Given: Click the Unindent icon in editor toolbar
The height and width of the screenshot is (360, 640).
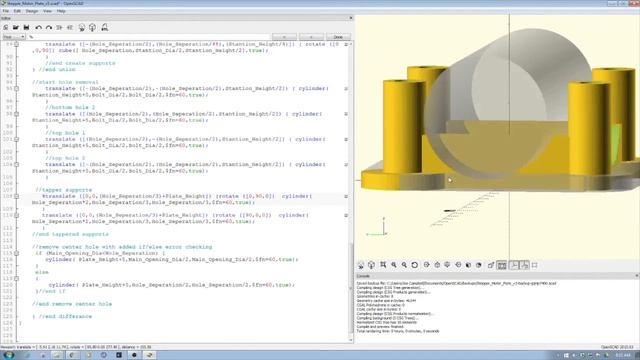Looking at the screenshot, I should tap(59, 27).
